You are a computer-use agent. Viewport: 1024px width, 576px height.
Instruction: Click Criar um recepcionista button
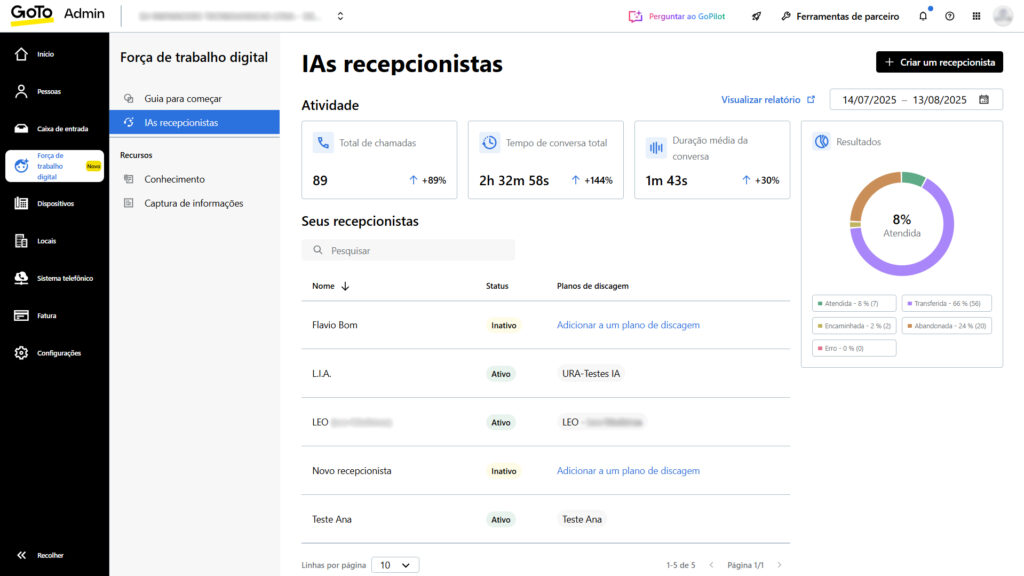[x=939, y=62]
